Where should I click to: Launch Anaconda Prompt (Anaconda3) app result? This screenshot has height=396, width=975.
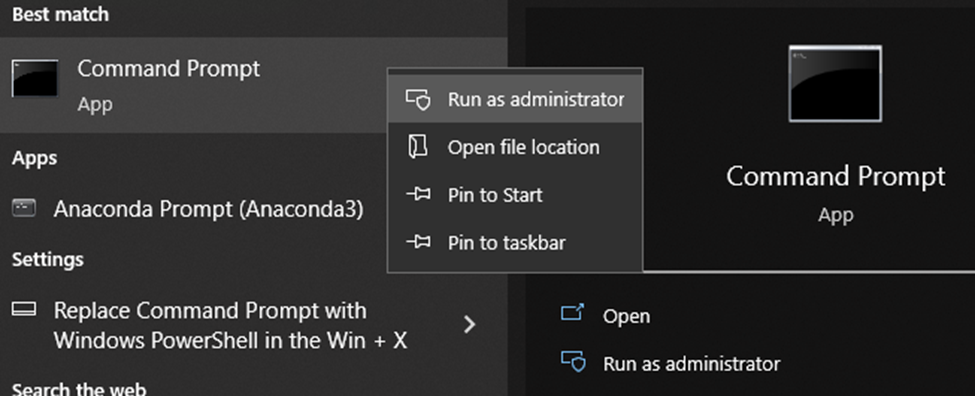coord(208,210)
